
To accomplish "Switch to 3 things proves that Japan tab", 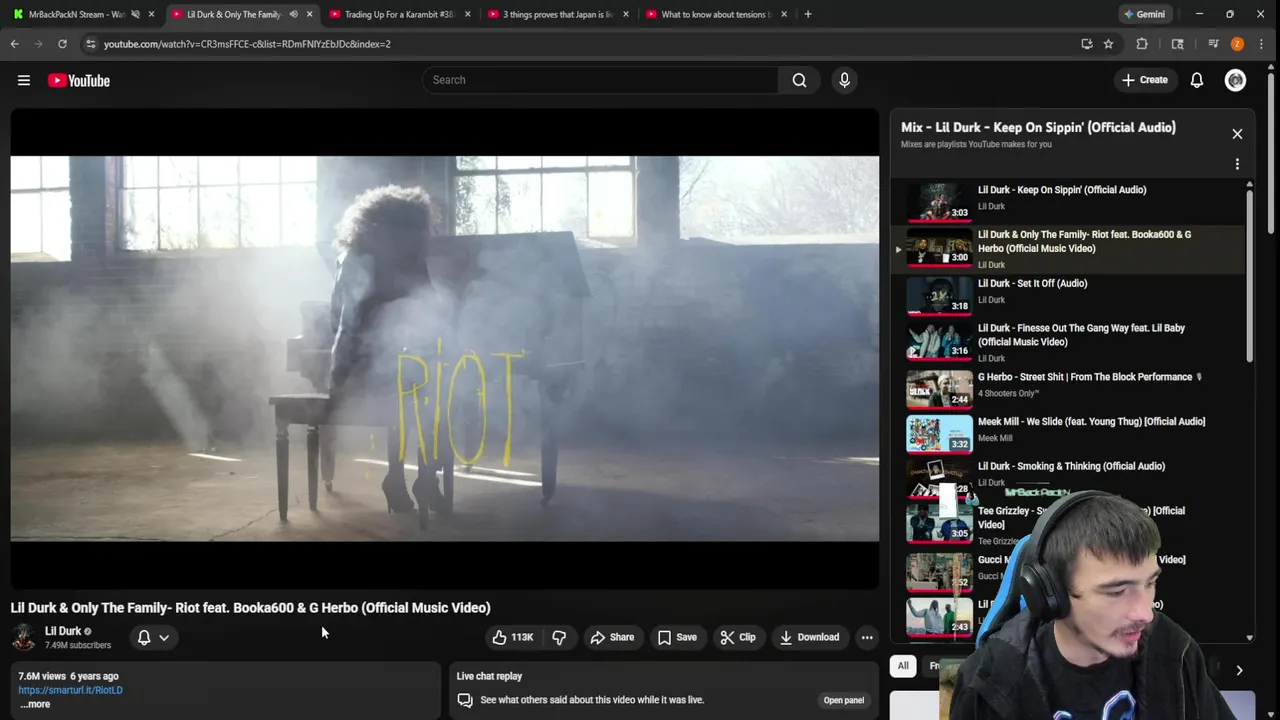I will coord(557,14).
